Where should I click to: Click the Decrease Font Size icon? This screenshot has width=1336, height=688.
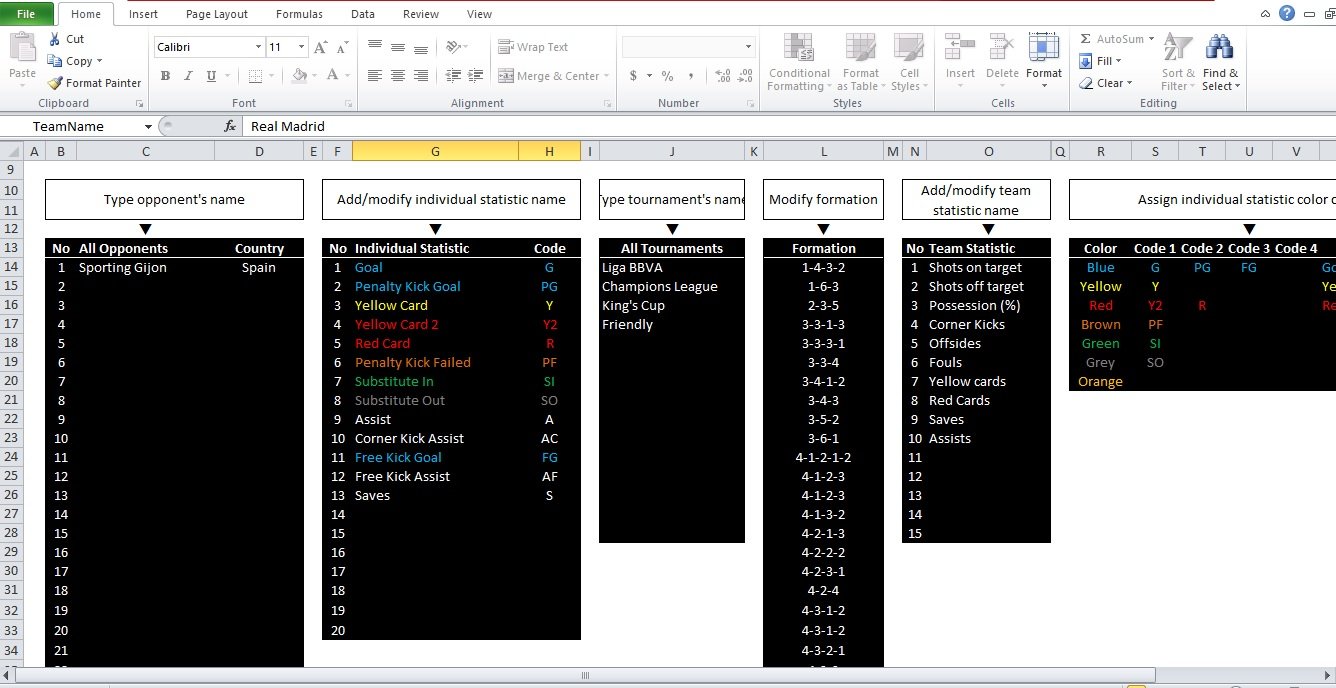[x=343, y=47]
